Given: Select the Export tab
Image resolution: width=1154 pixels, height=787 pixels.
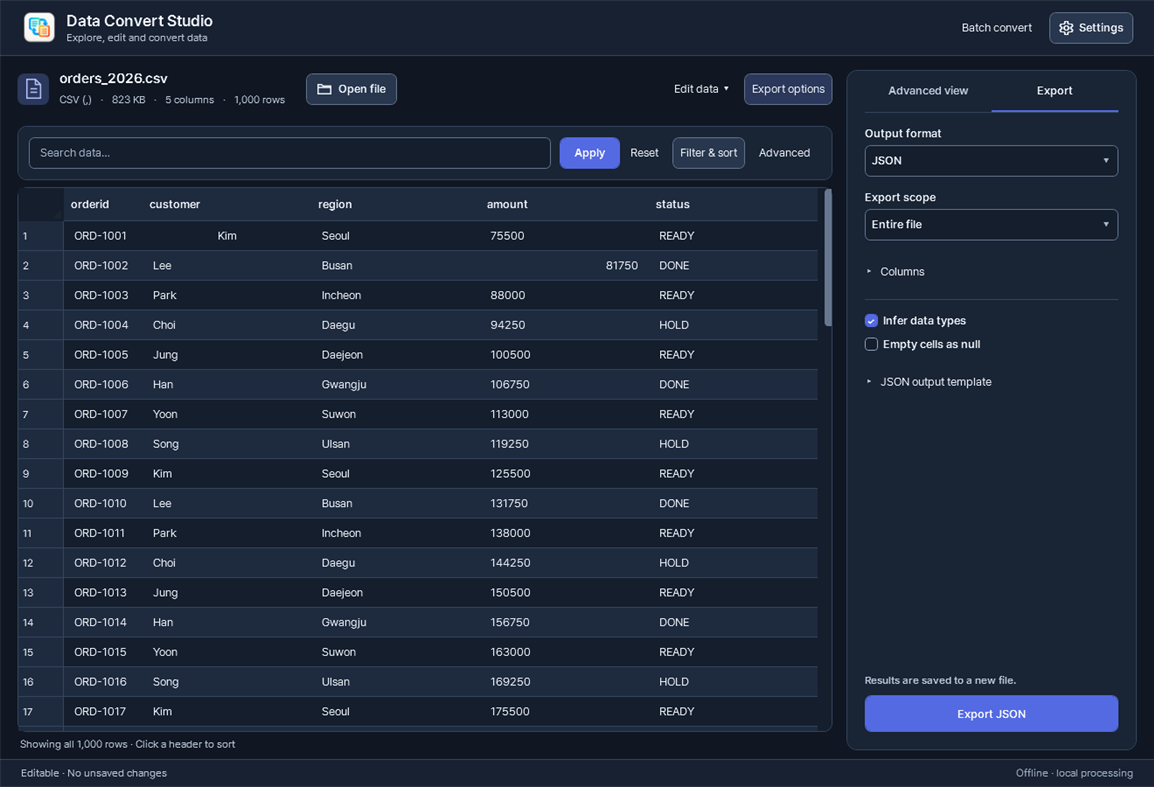Looking at the screenshot, I should click(1055, 91).
